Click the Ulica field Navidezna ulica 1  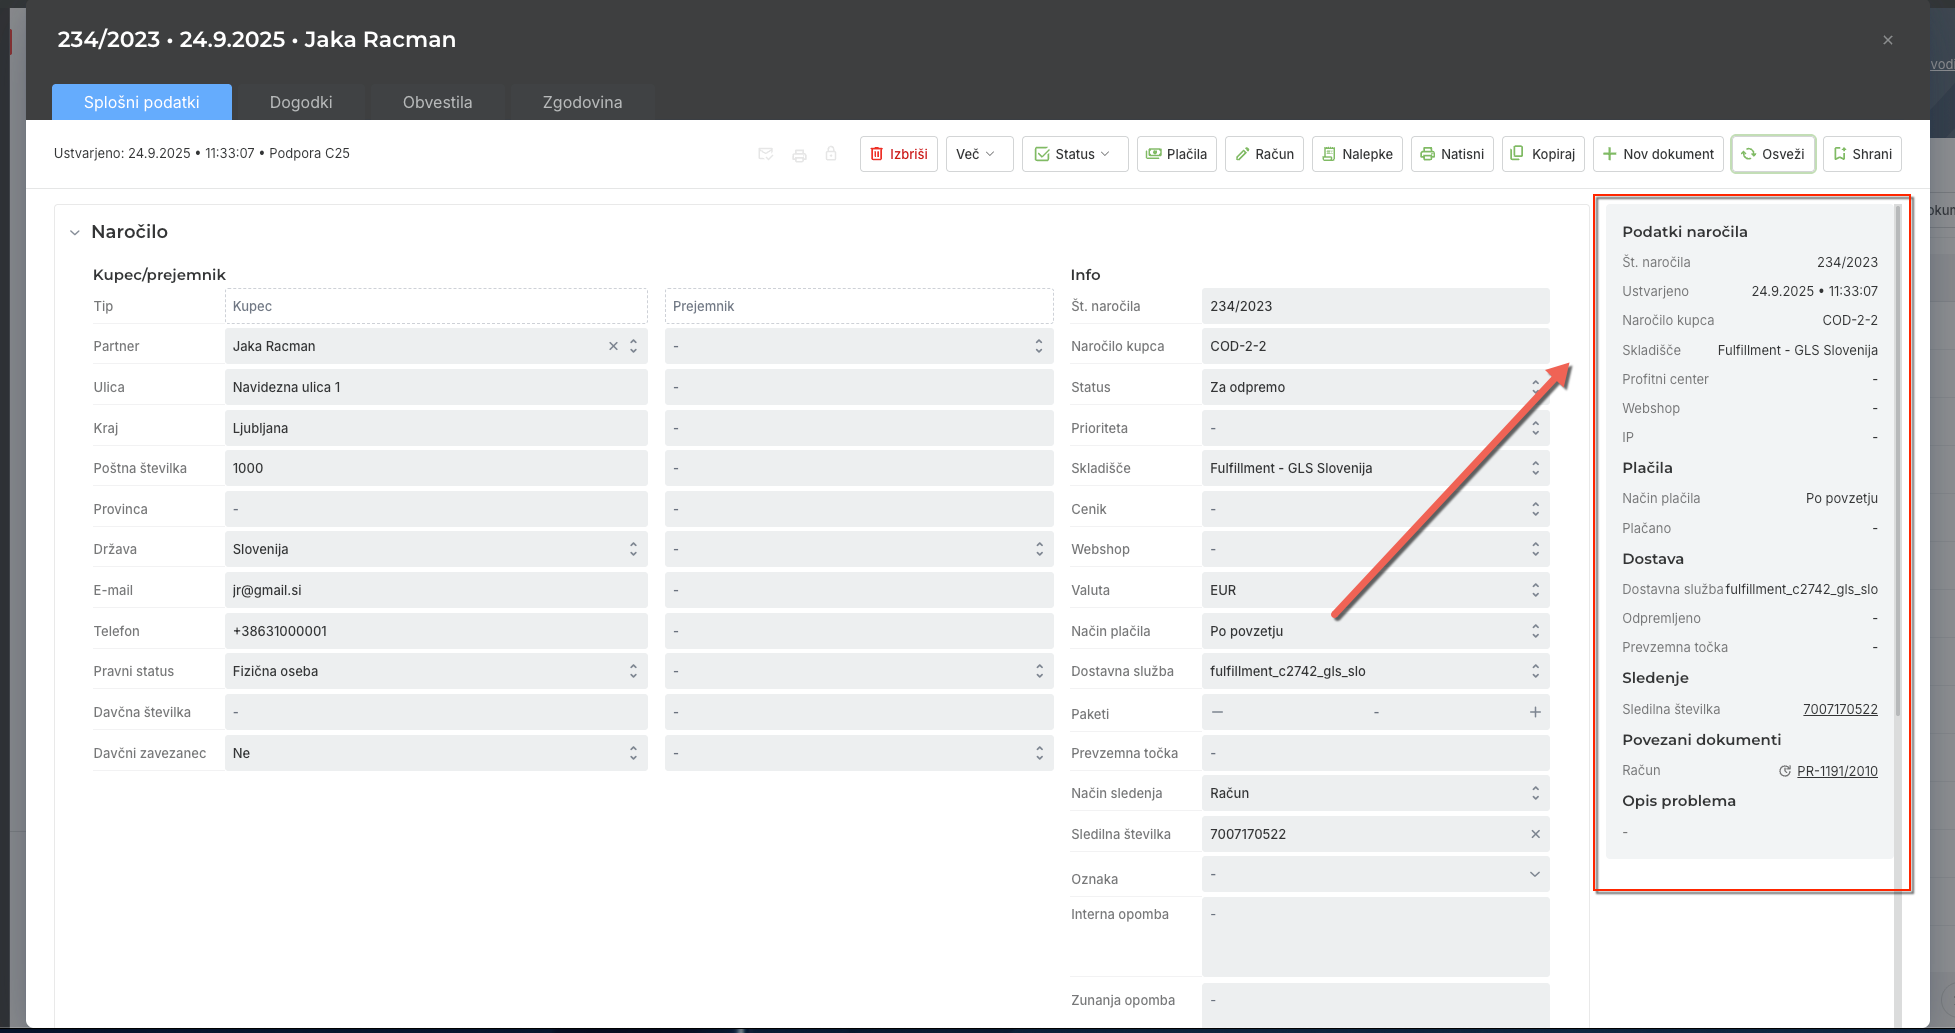436,387
